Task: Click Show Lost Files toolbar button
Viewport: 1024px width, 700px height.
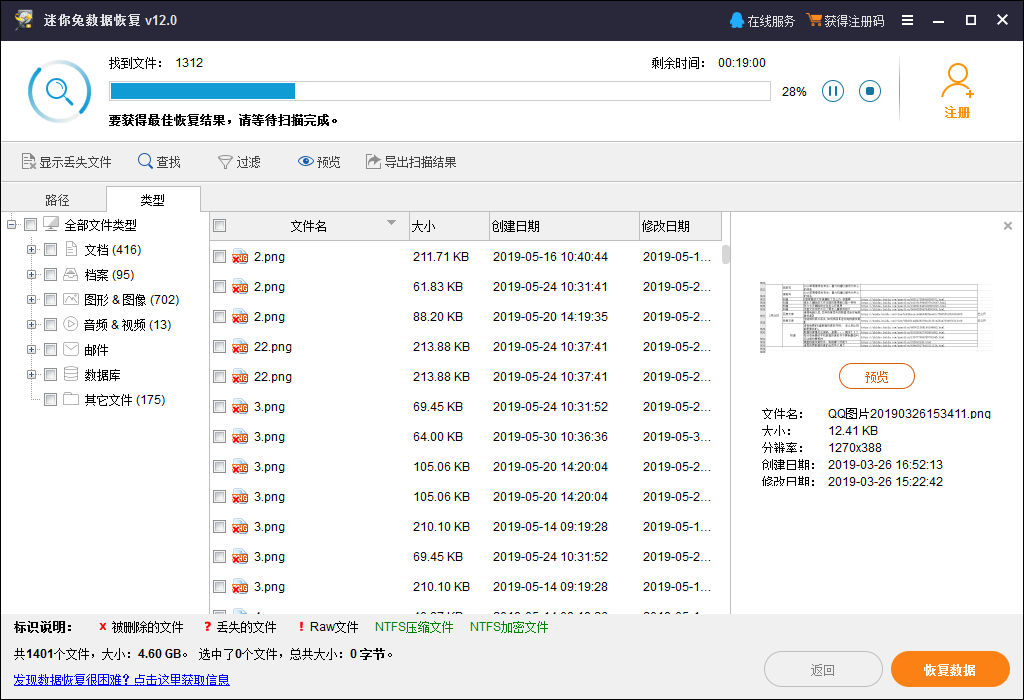Action: (x=67, y=161)
